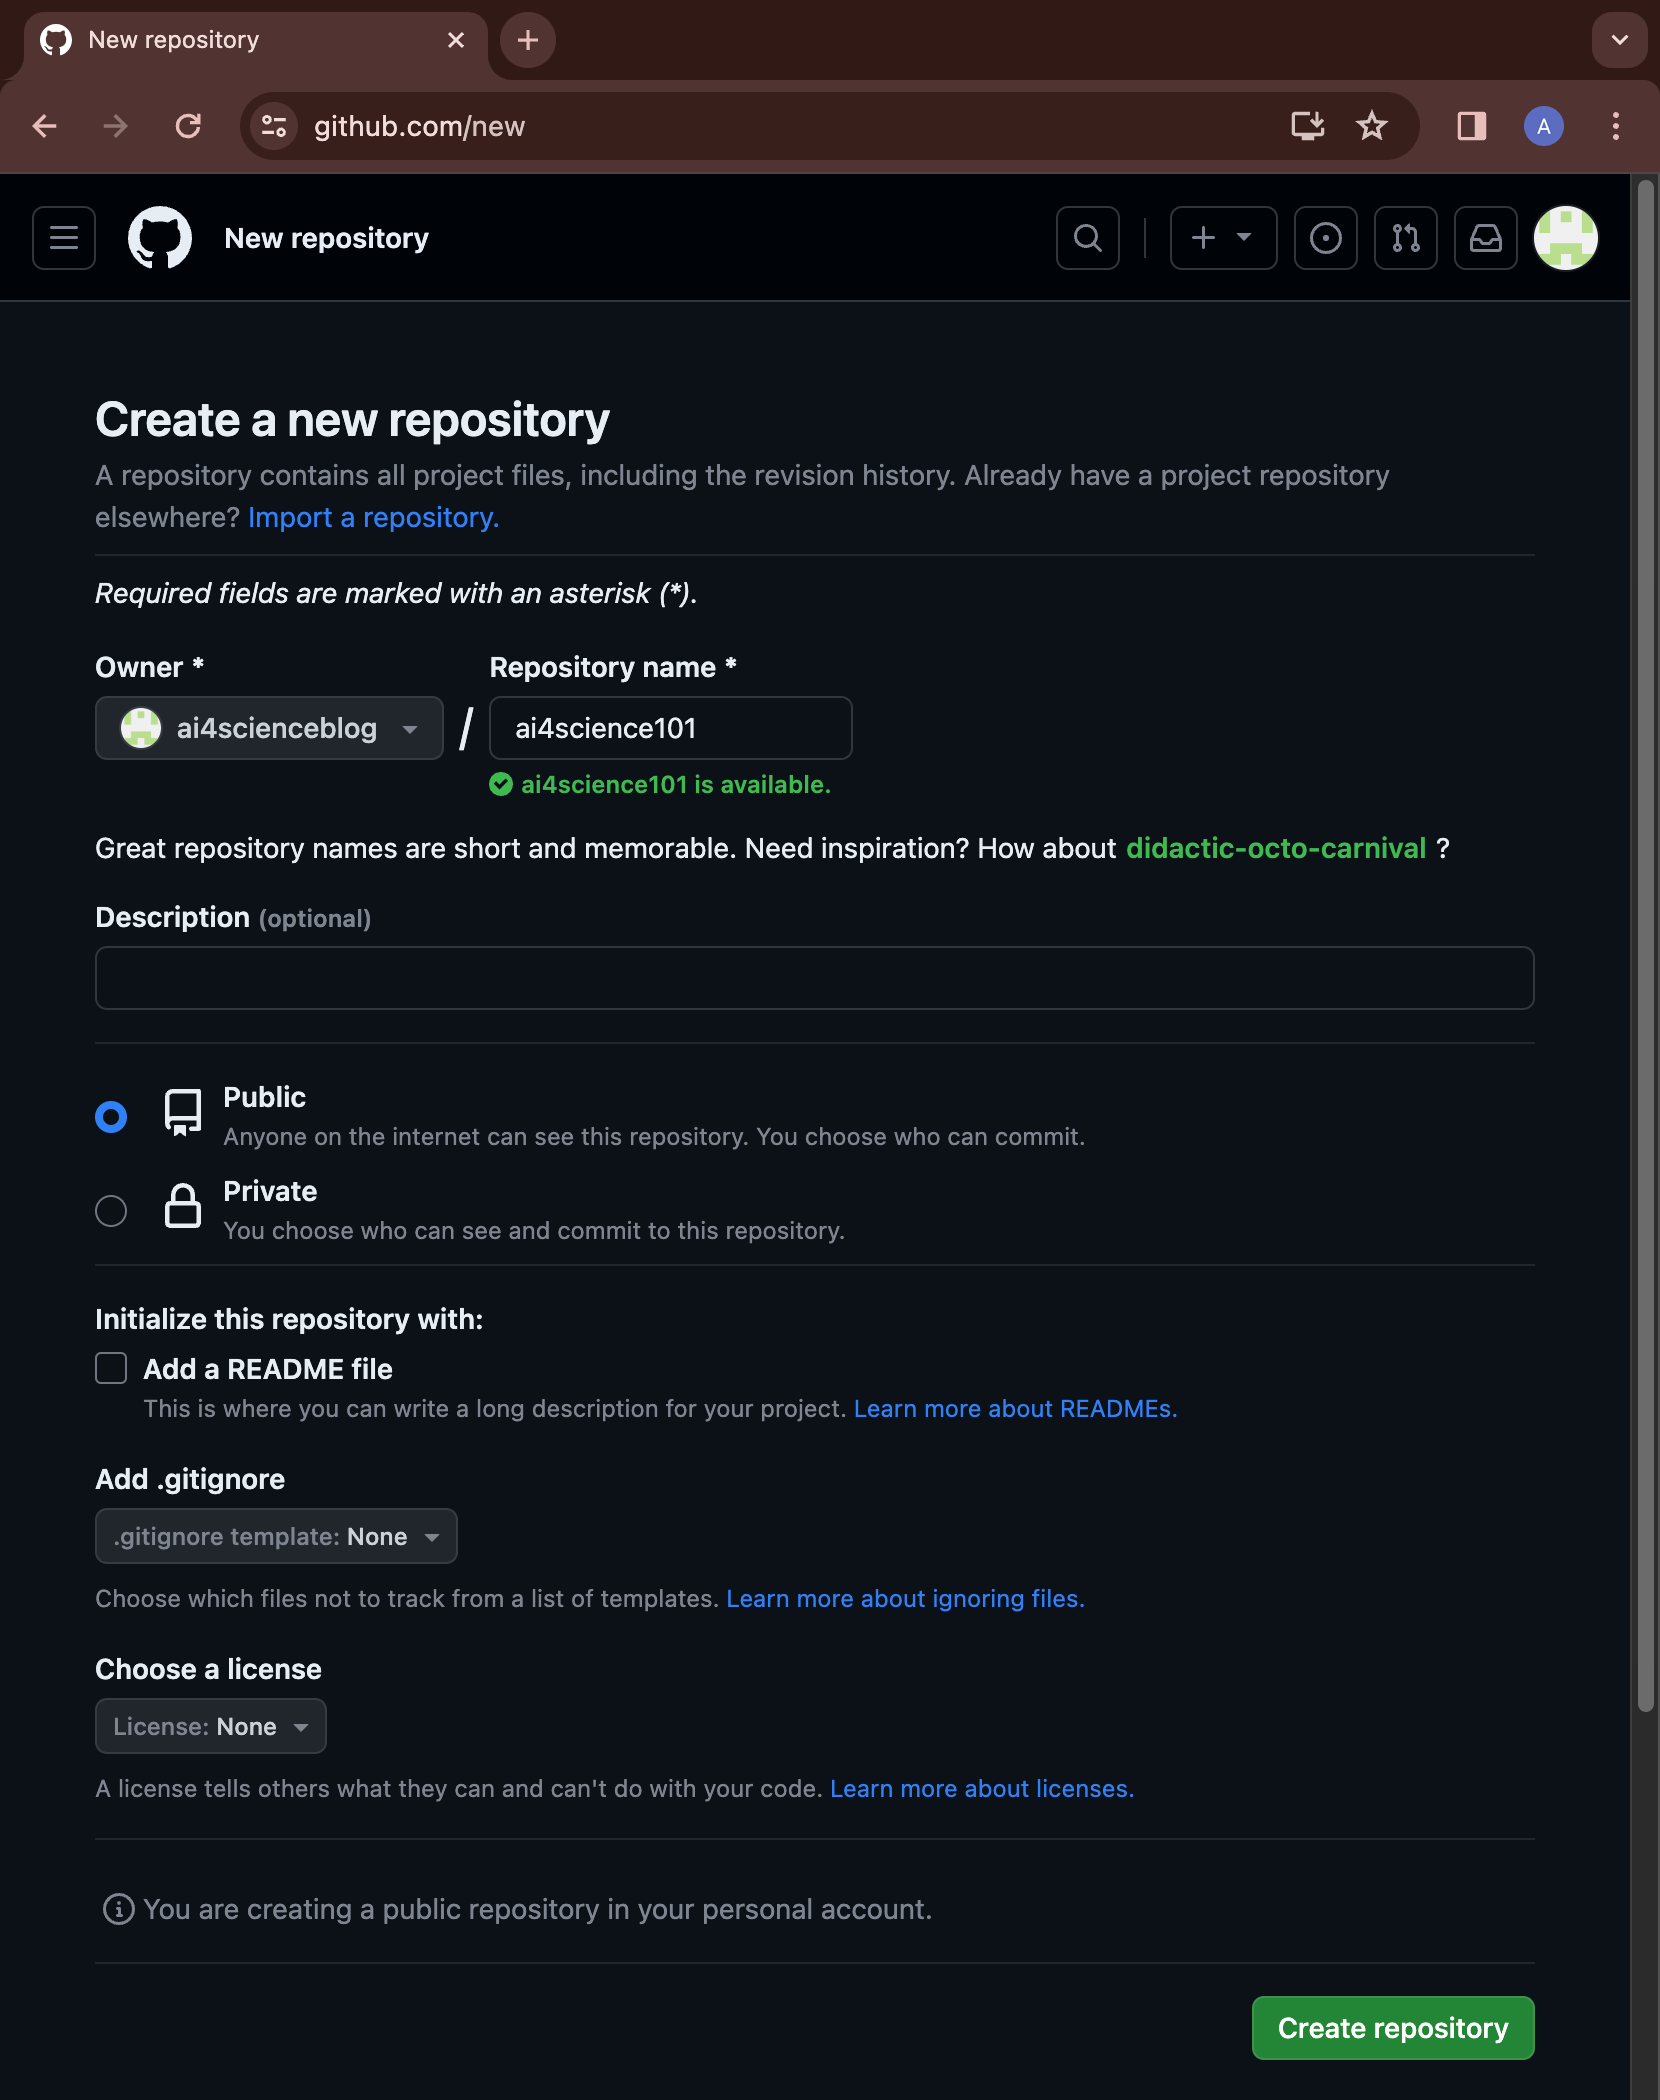1660x2100 pixels.
Task: Bookmark this page with the star icon
Action: (1371, 126)
